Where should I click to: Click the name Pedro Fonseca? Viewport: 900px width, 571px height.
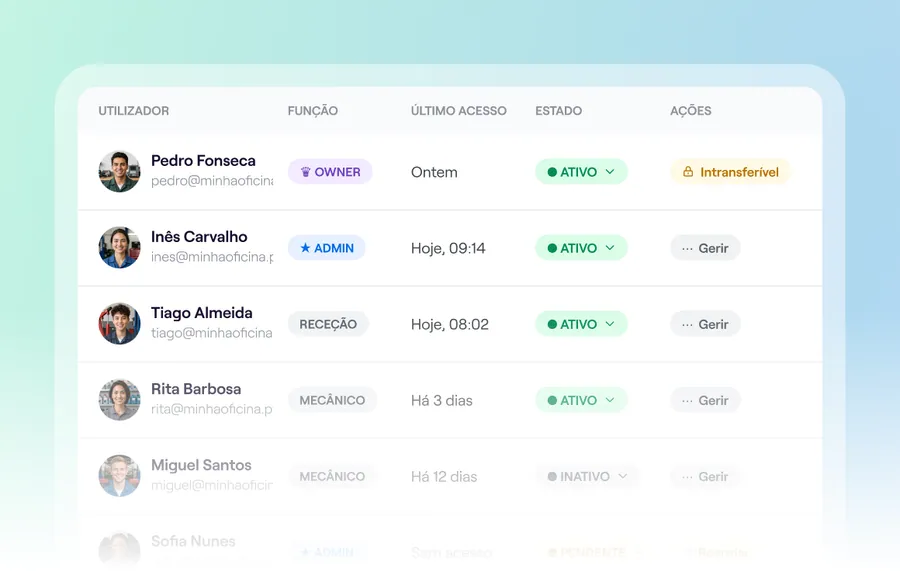203,161
